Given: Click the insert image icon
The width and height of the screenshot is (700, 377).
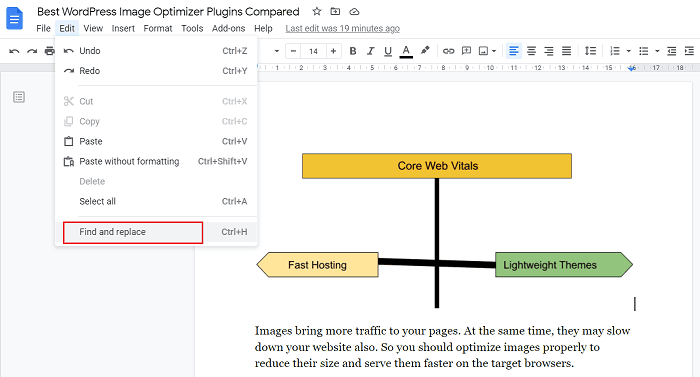Looking at the screenshot, I should point(483,51).
